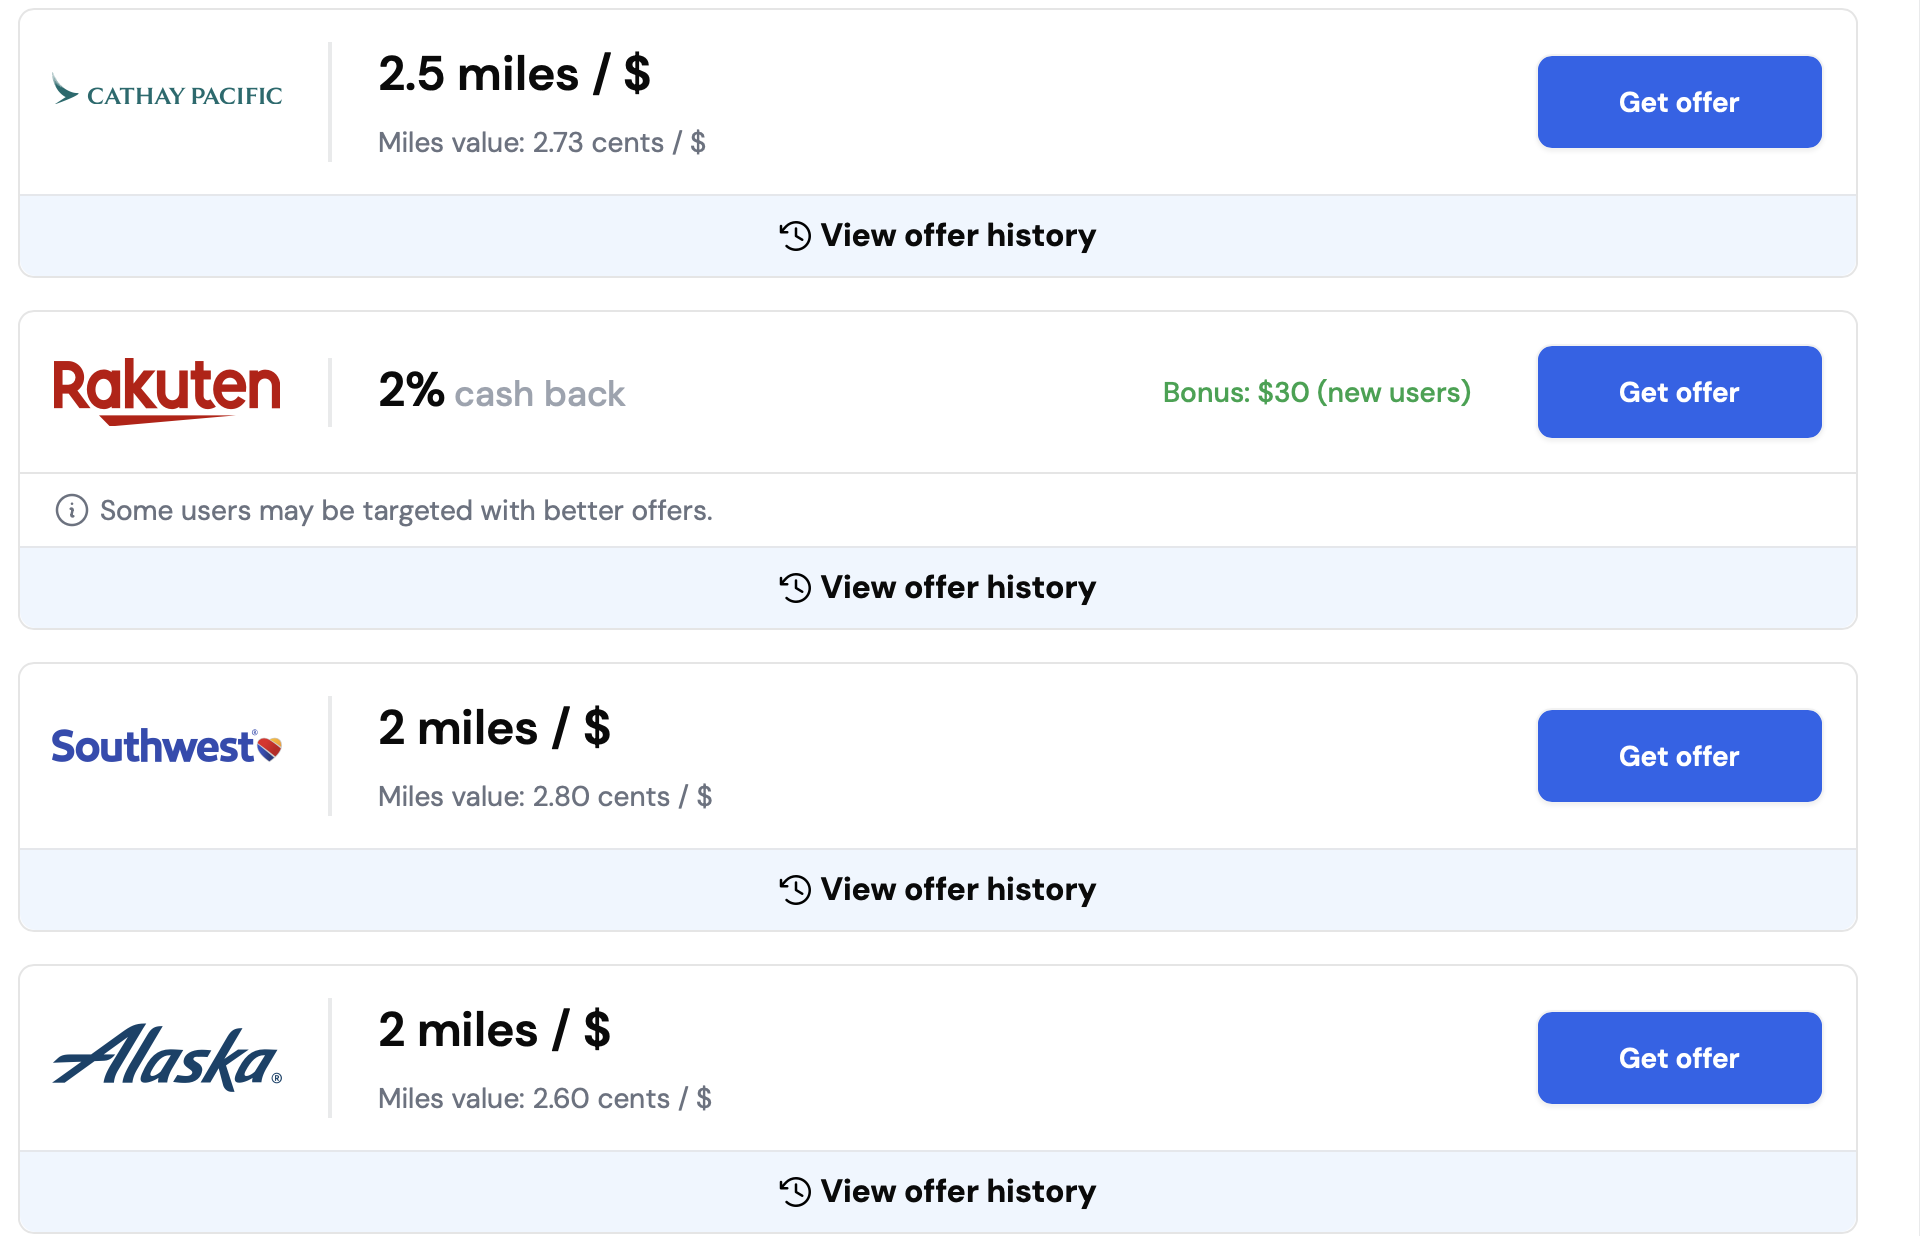Get the Cathay Pacific 2.5 miles offer
The height and width of the screenshot is (1236, 1920).
pos(1679,102)
